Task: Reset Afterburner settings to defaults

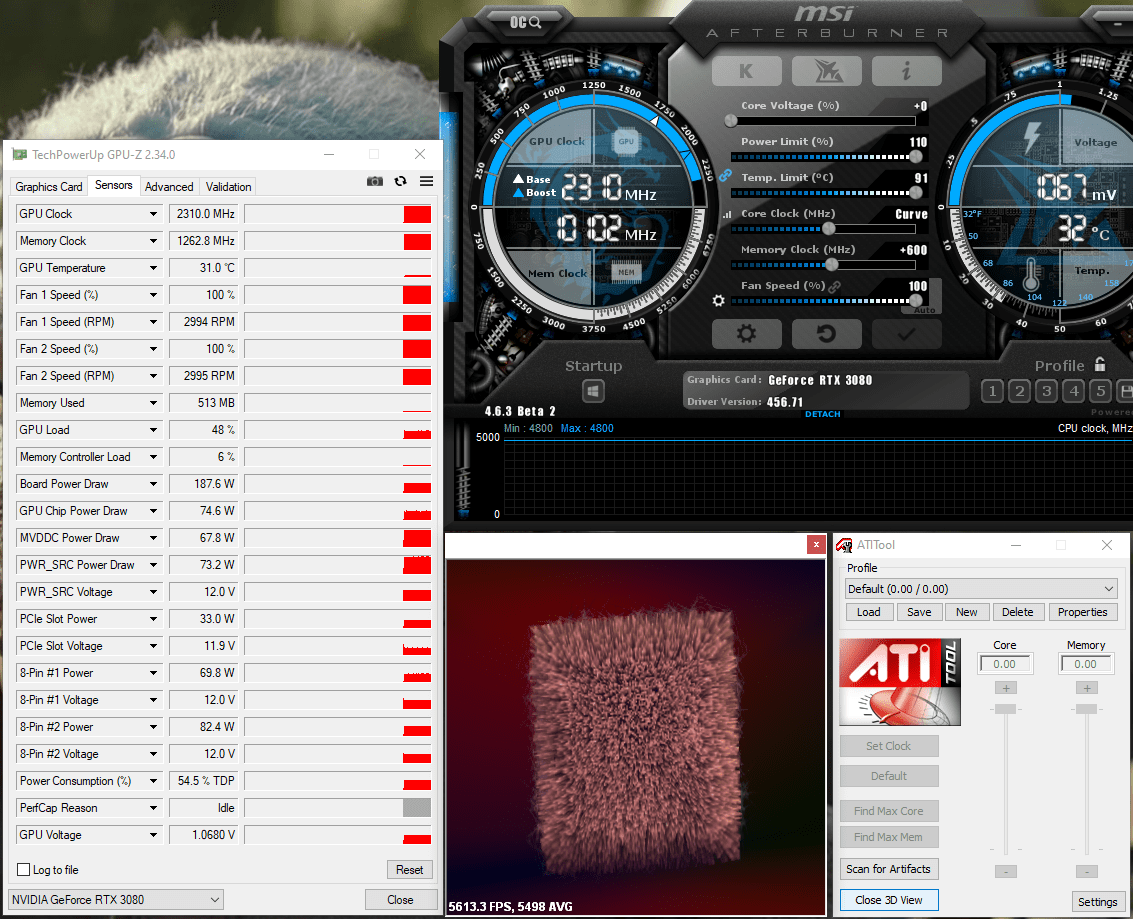Action: point(827,334)
